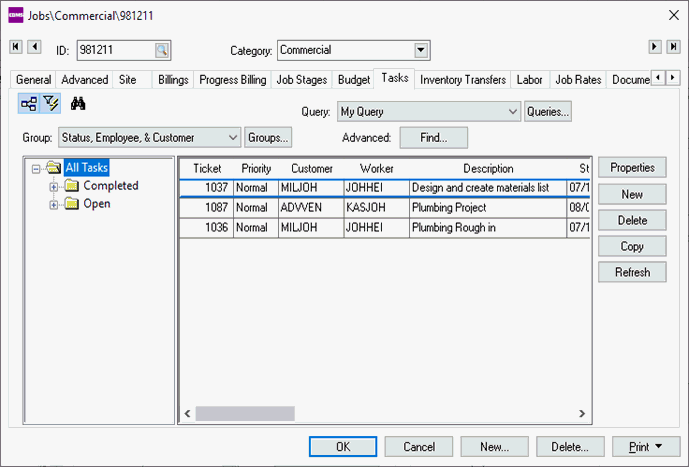This screenshot has height=467, width=689.
Task: Go to first record arrow icon
Action: tap(16, 47)
